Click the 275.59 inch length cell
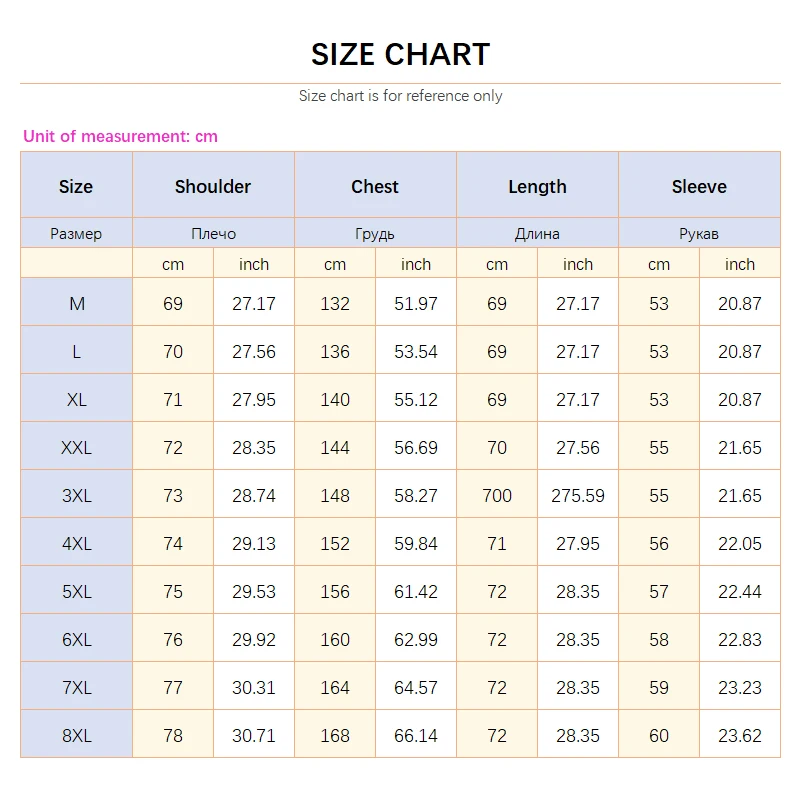Screen dimensions: 800x800 point(578,495)
